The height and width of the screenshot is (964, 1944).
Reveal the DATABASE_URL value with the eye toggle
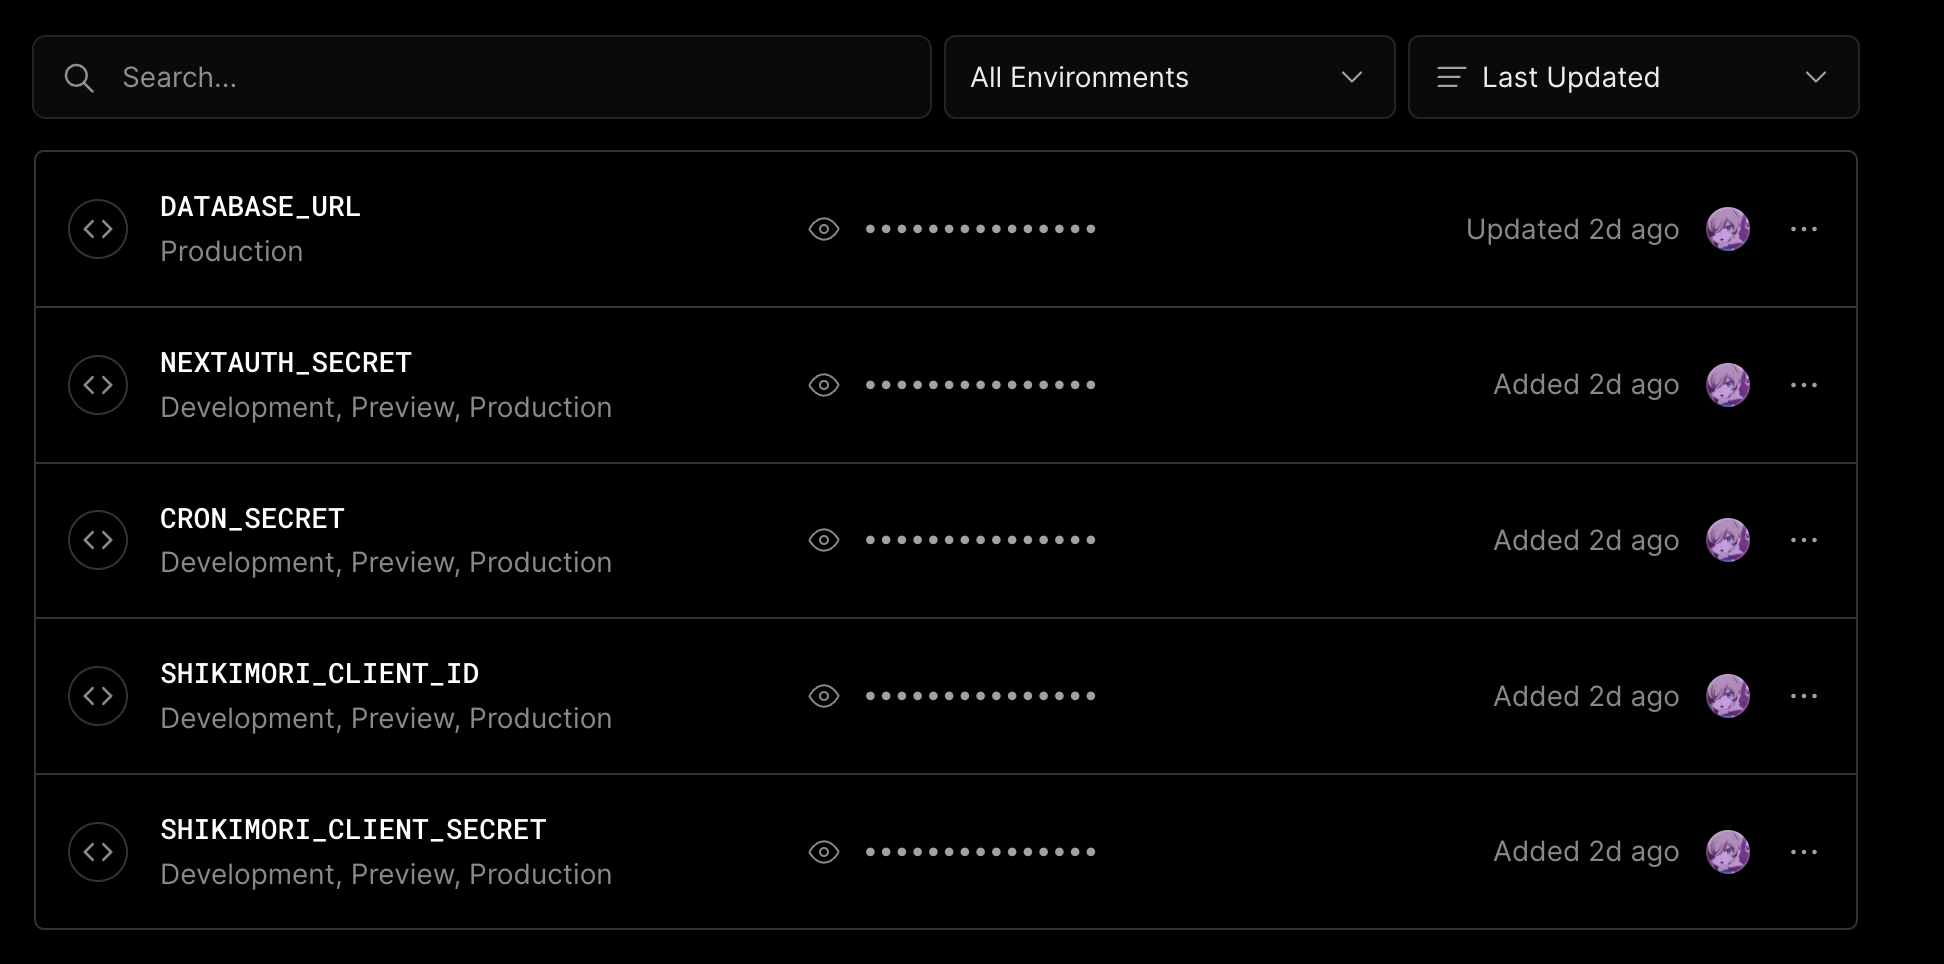click(823, 228)
